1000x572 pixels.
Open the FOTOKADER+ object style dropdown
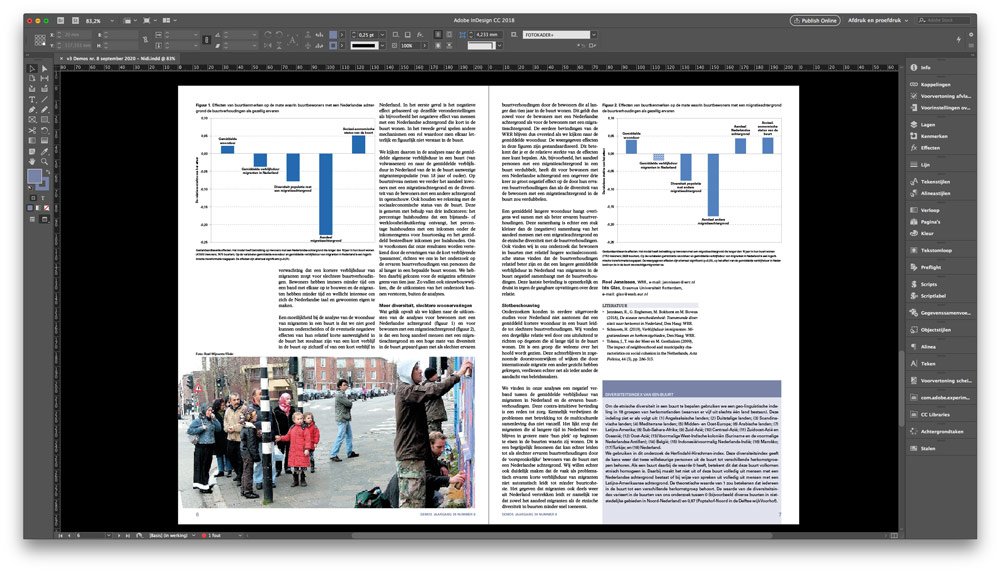(594, 34)
